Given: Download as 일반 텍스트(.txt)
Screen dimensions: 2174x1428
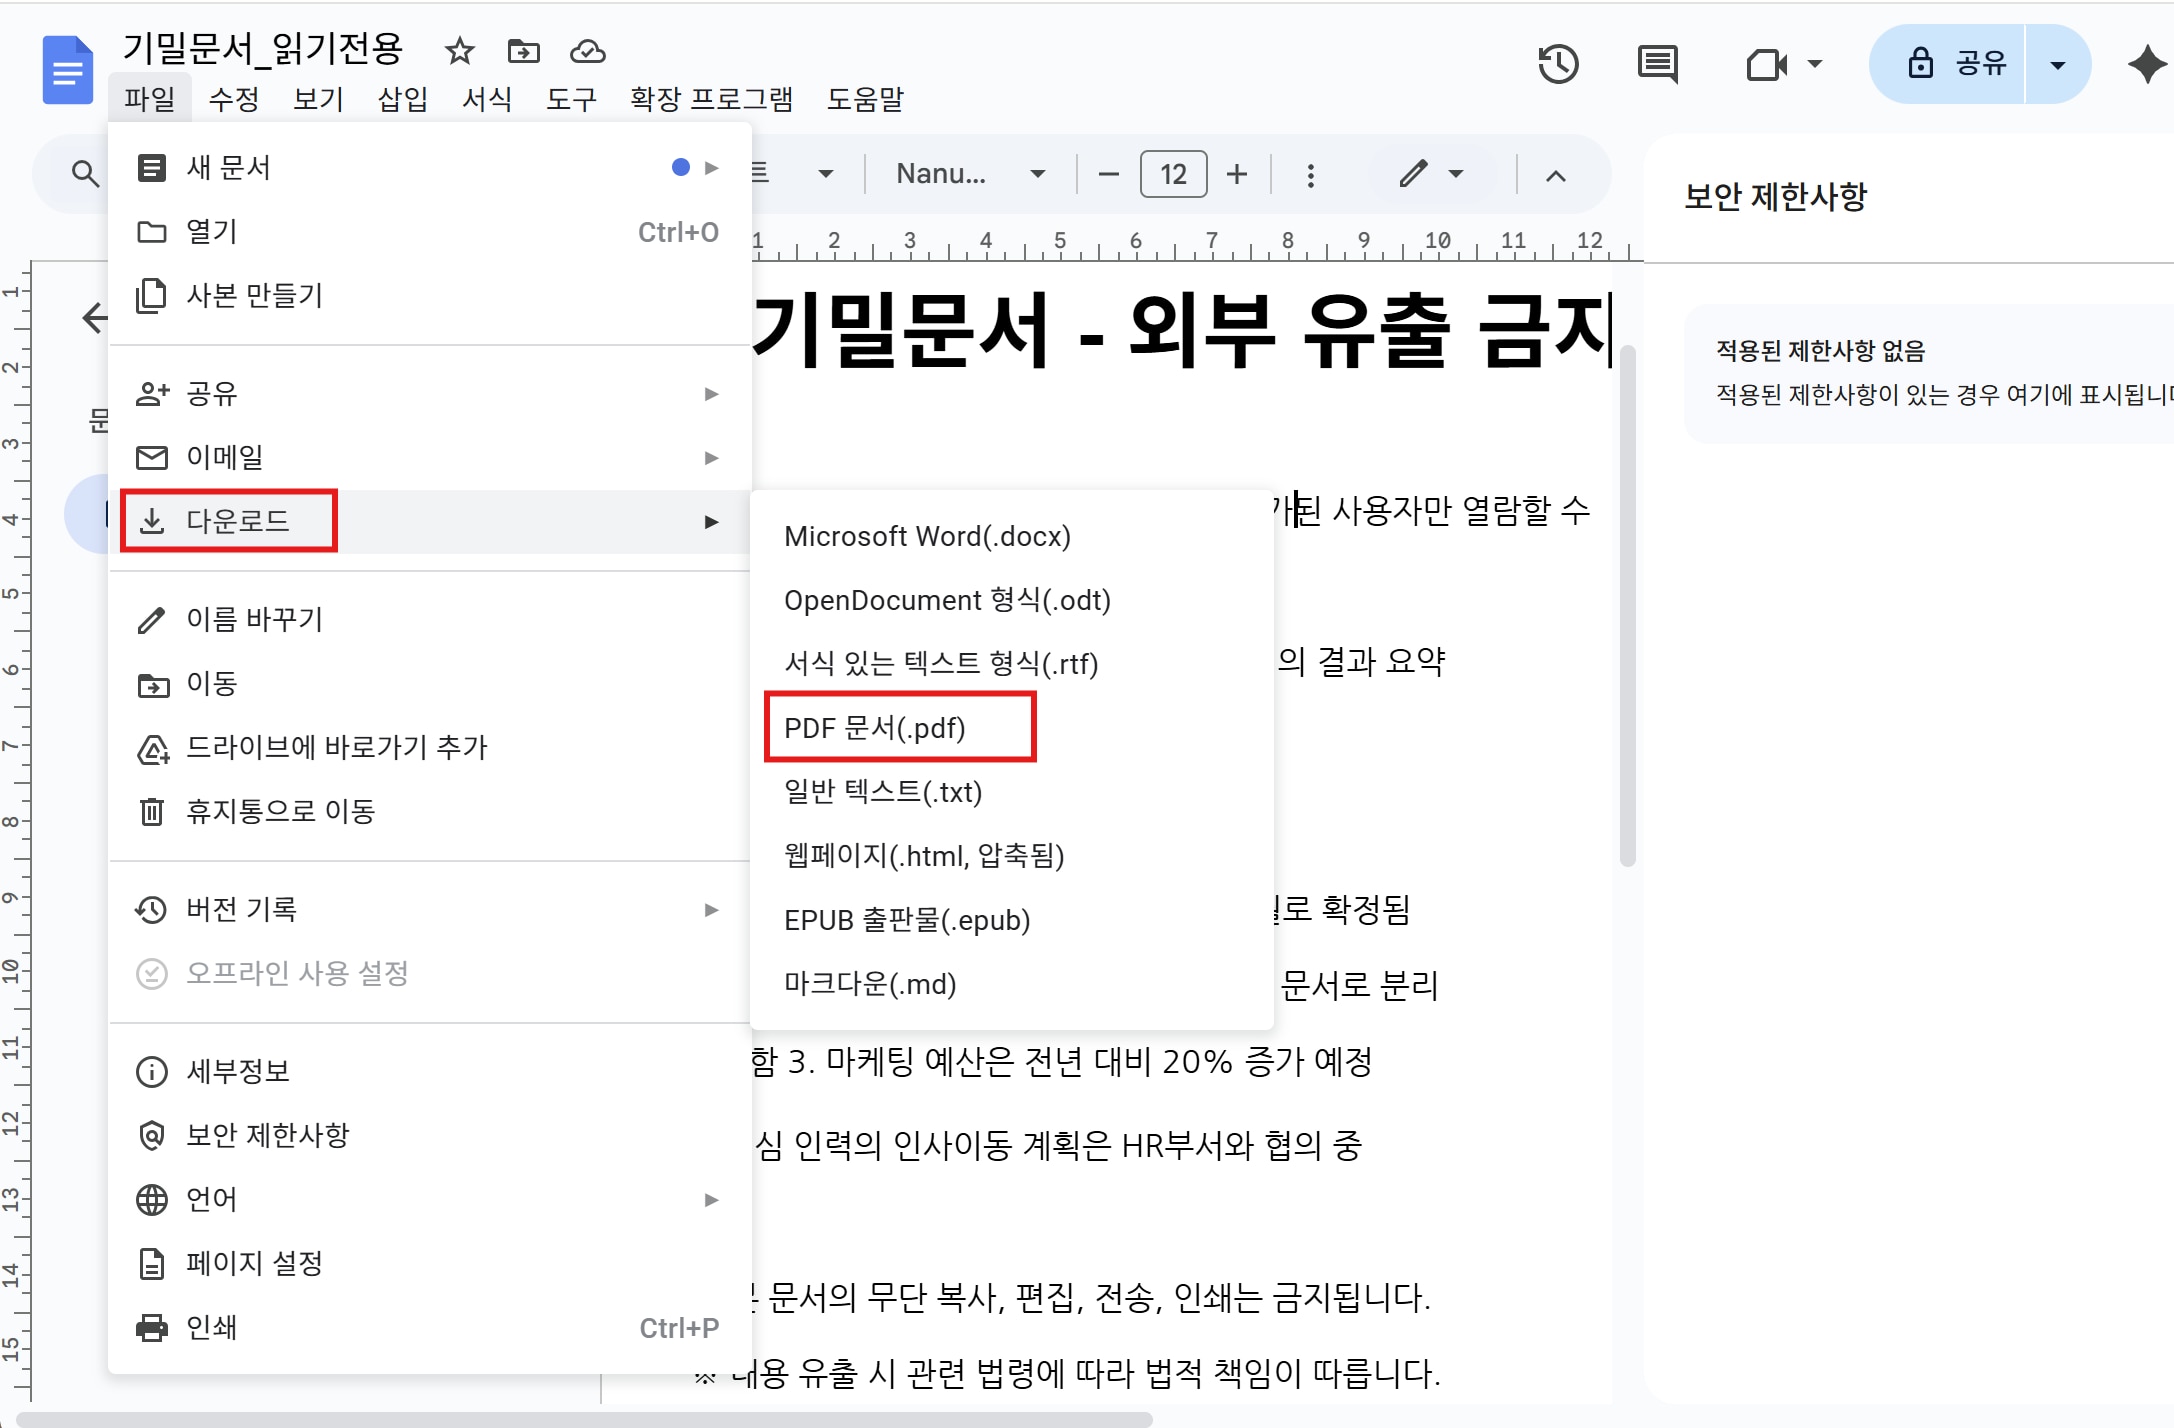Looking at the screenshot, I should (x=1012, y=793).
